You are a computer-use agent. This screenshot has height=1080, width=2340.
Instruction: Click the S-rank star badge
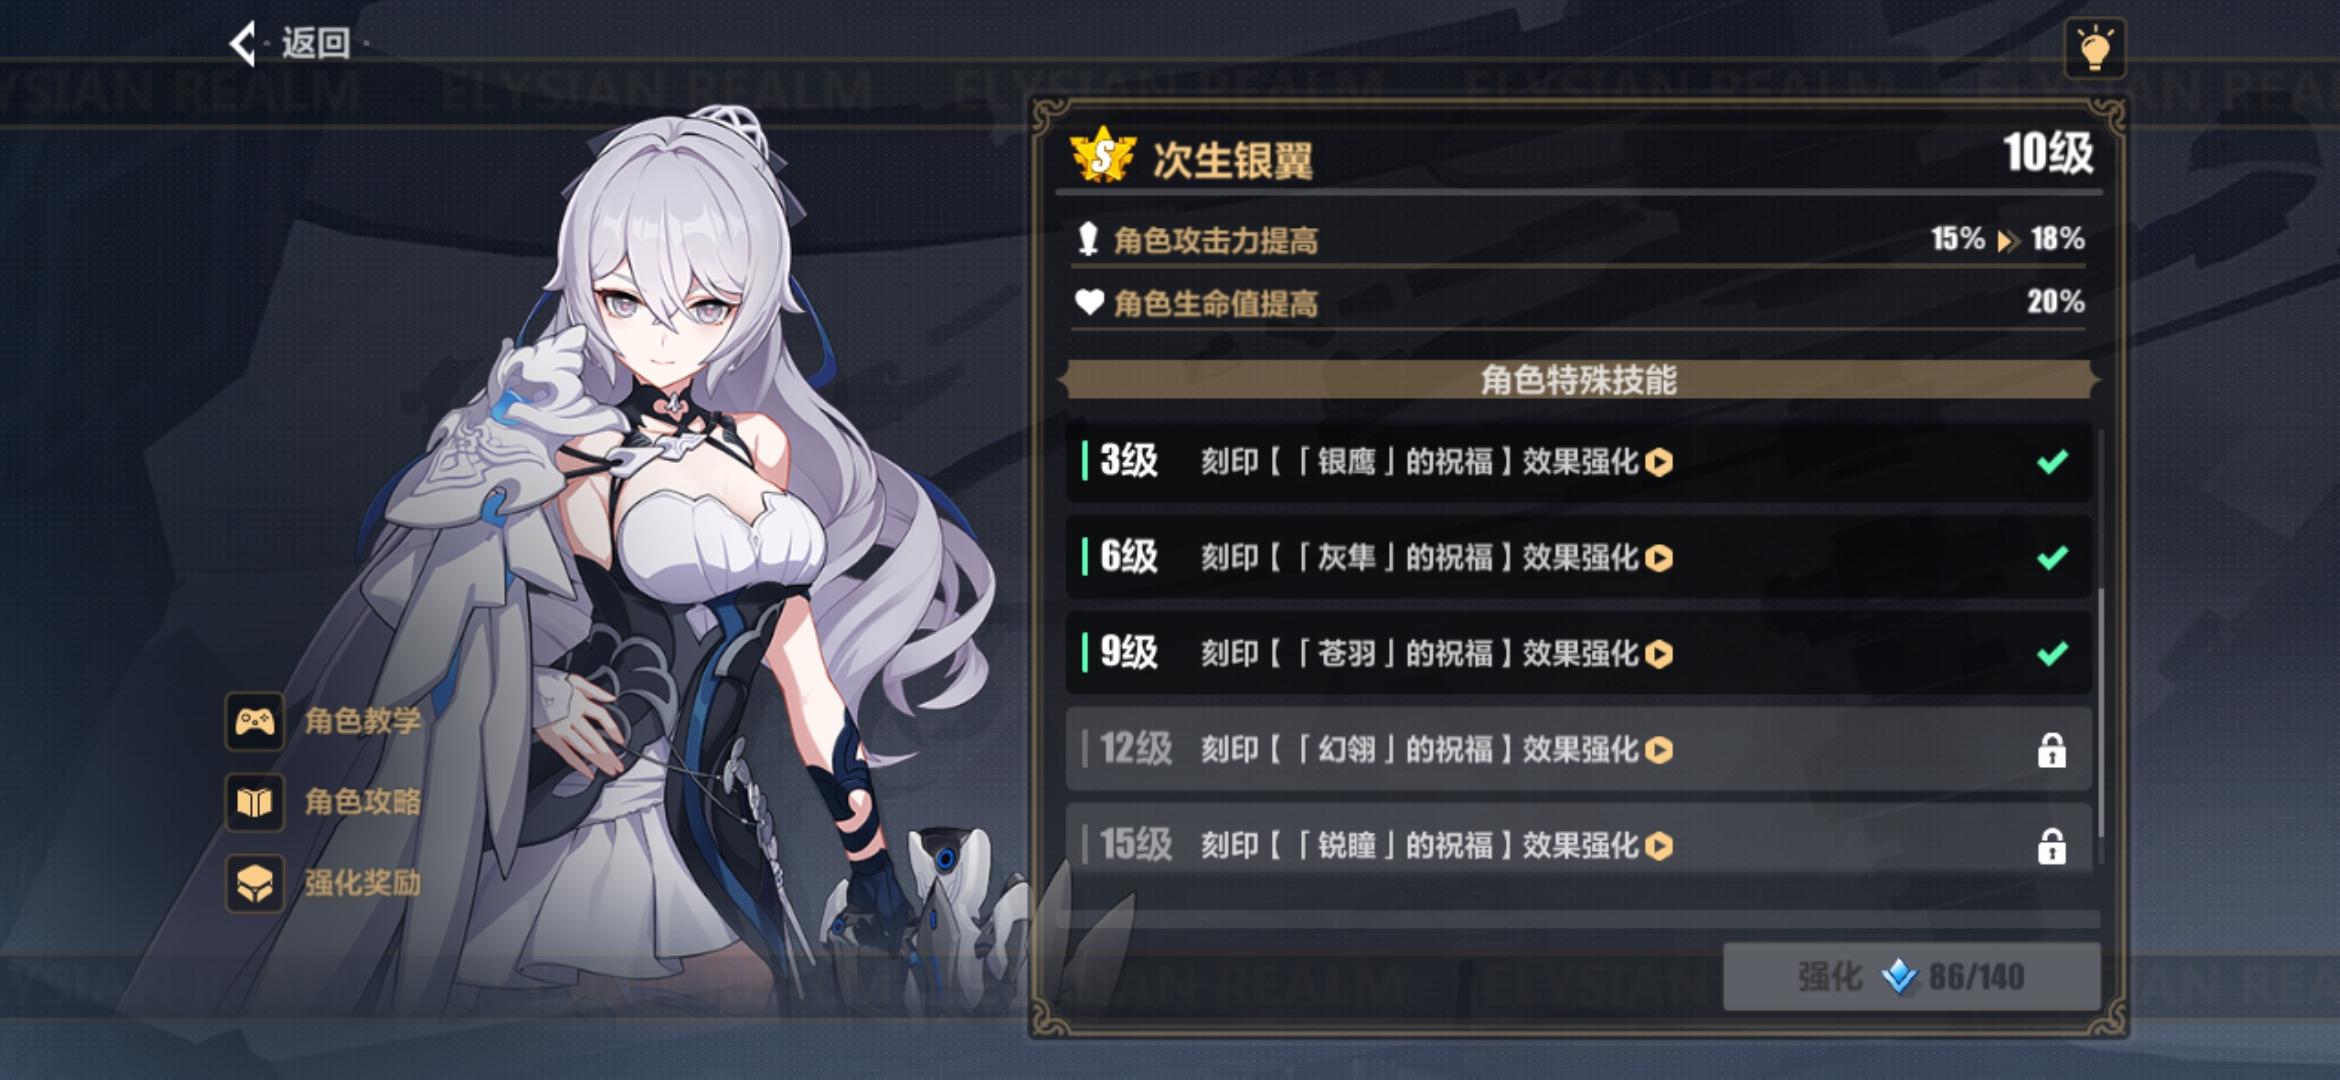1103,156
